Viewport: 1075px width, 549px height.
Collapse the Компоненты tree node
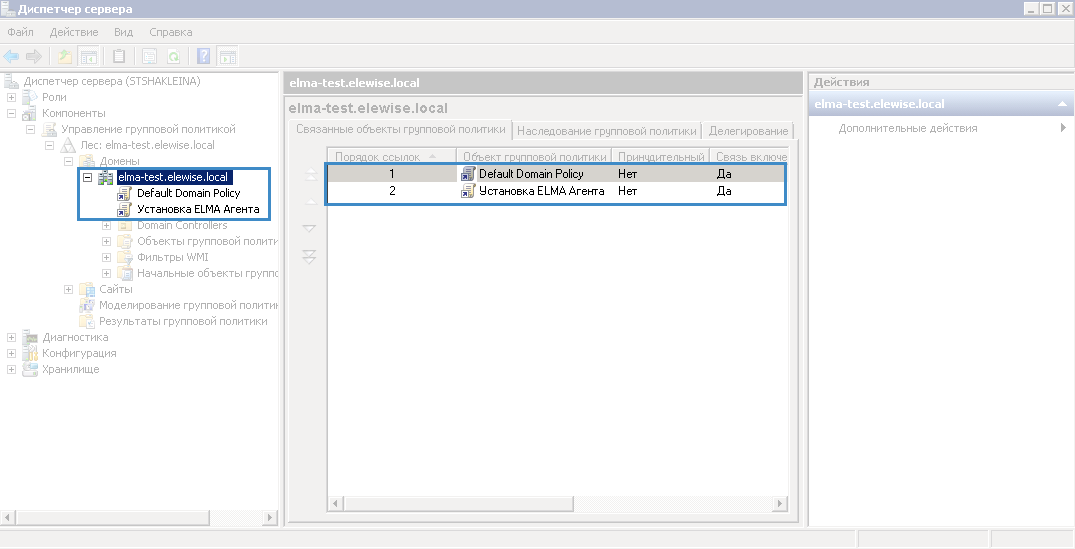click(11, 113)
